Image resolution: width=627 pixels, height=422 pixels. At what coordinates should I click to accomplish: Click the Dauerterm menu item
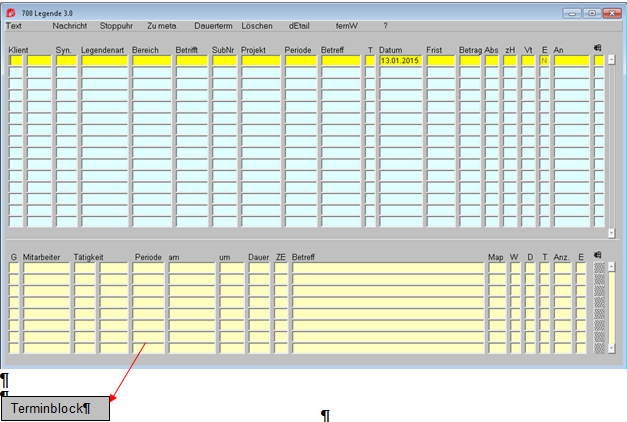pyautogui.click(x=212, y=25)
